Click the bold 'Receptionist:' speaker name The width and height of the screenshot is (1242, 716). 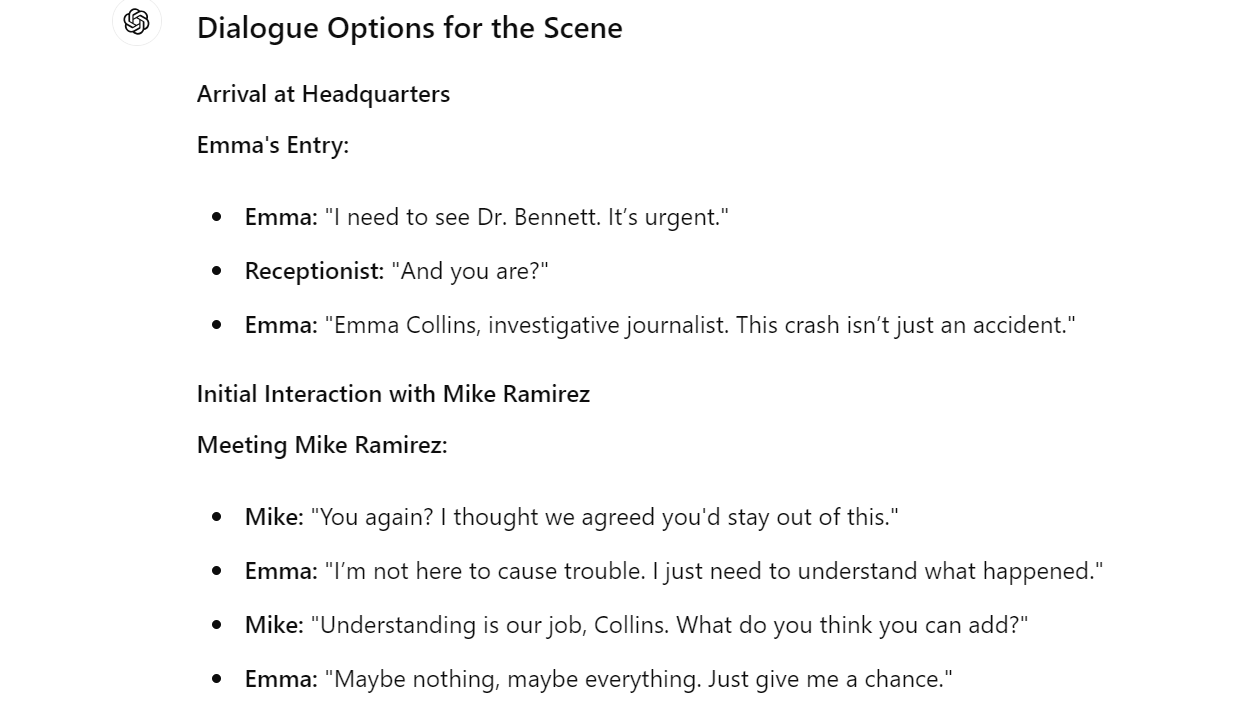(315, 271)
